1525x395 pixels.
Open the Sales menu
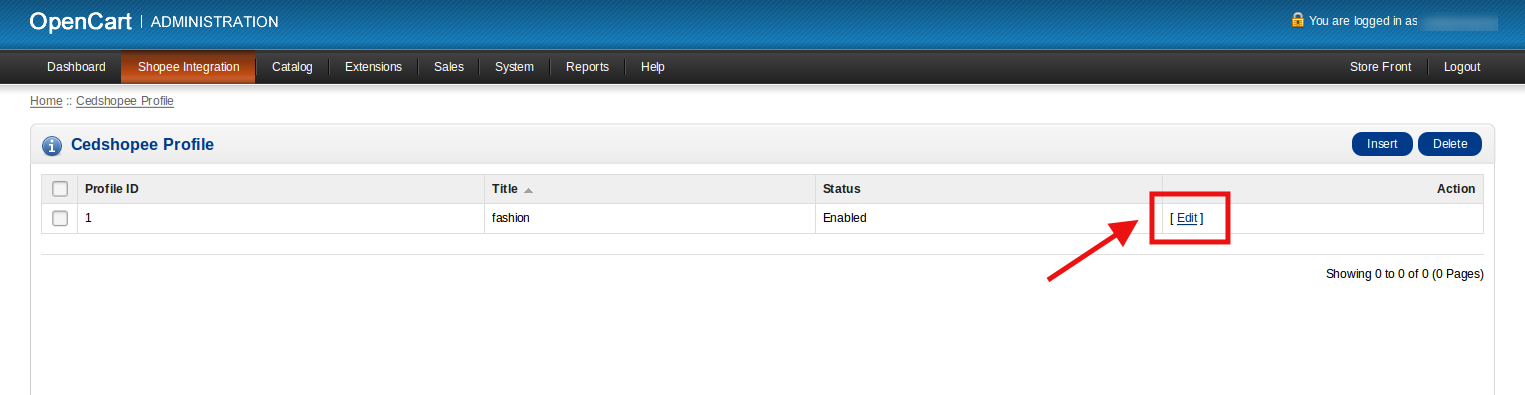tap(448, 67)
